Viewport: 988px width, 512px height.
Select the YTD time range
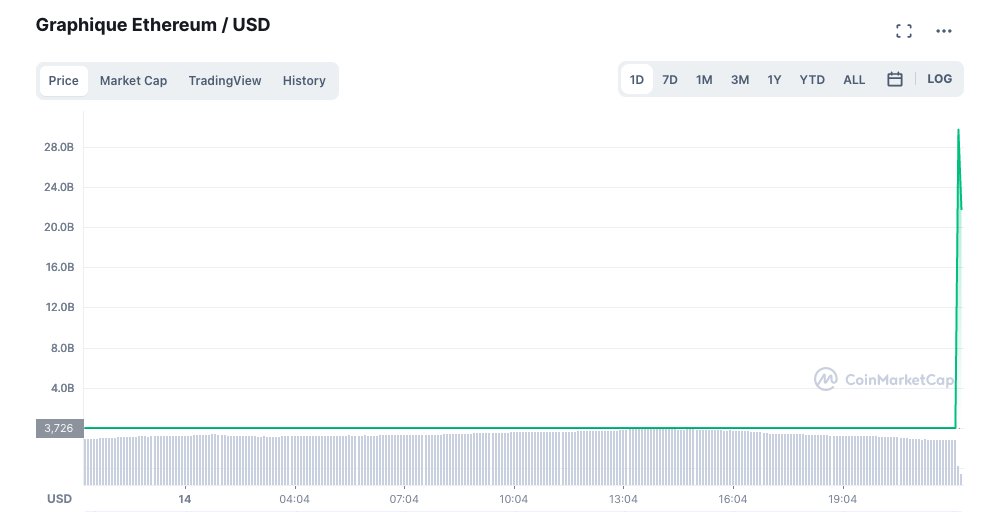[812, 80]
